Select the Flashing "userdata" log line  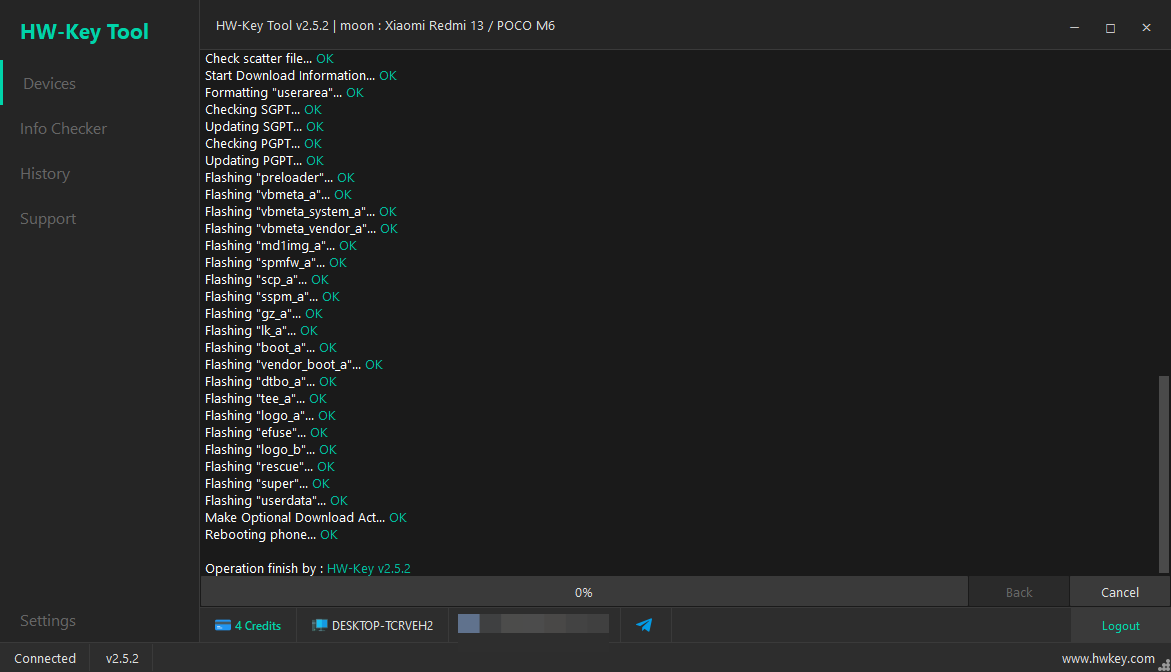(276, 501)
